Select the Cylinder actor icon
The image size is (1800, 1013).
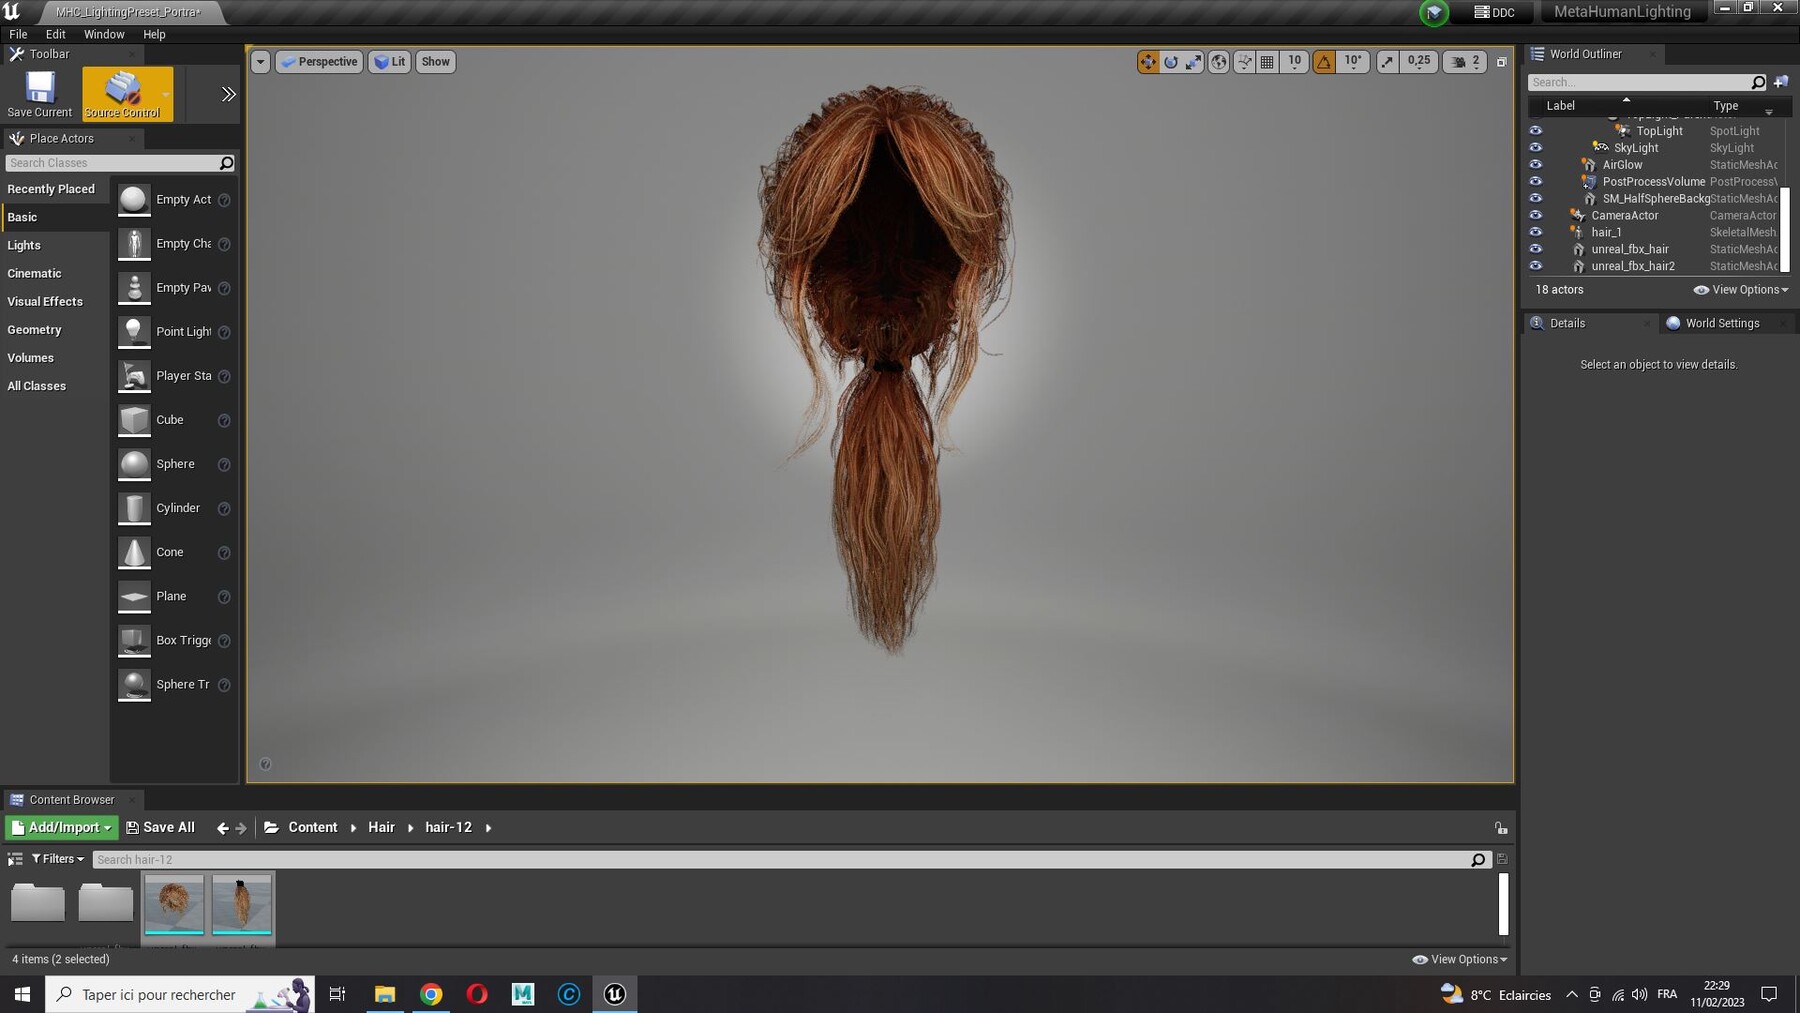pos(134,508)
